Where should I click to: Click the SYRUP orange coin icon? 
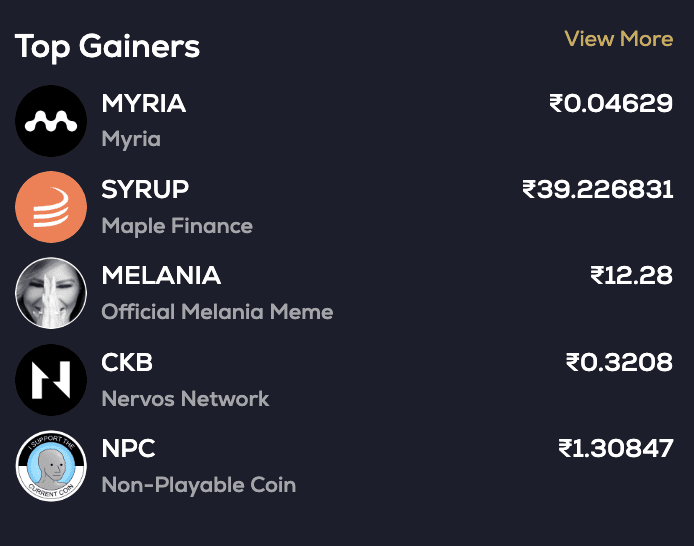(51, 207)
